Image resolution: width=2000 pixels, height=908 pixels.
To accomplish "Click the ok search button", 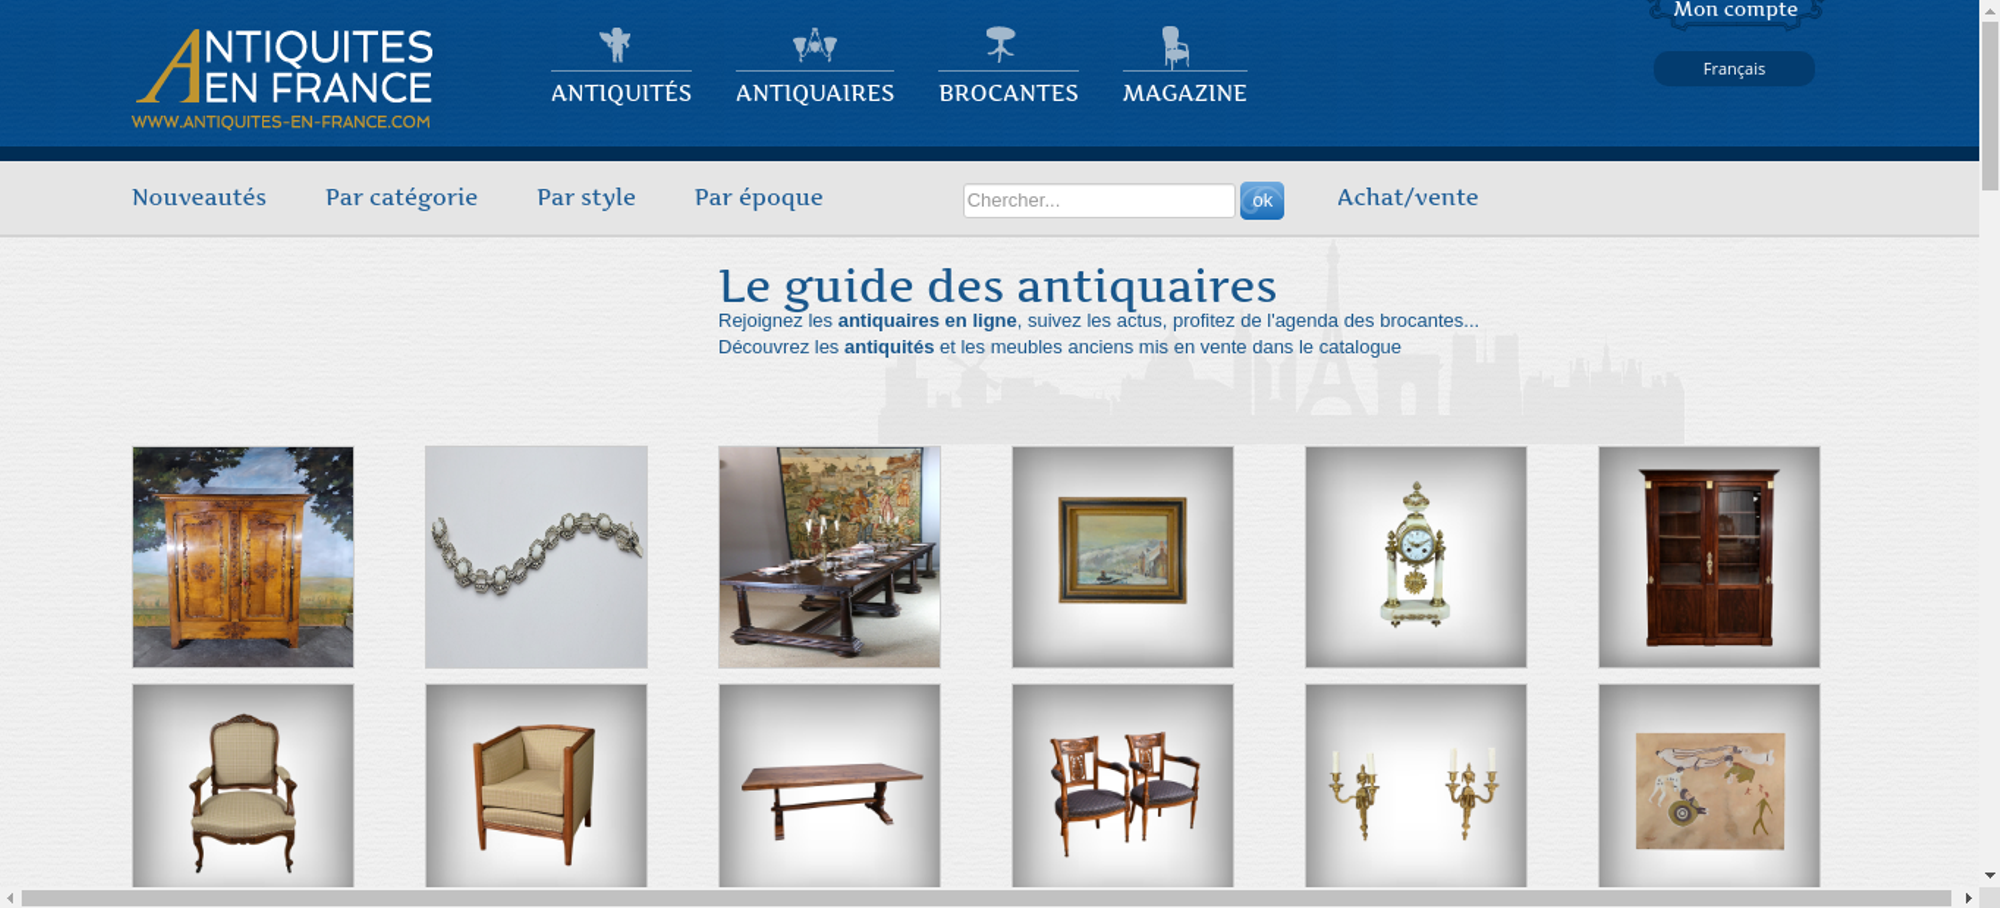I will pos(1262,200).
